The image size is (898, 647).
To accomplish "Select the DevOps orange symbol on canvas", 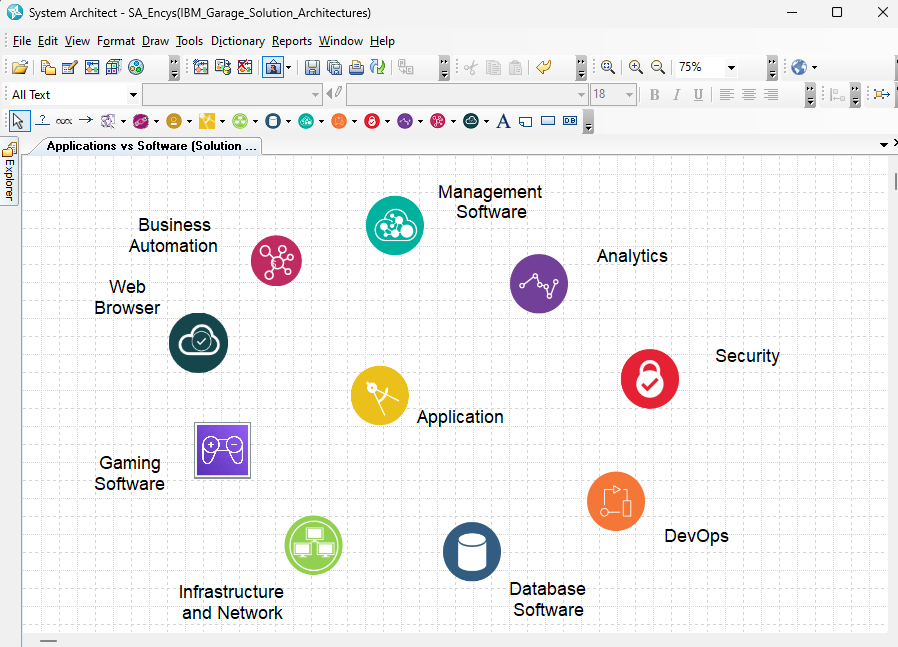I will pos(616,501).
